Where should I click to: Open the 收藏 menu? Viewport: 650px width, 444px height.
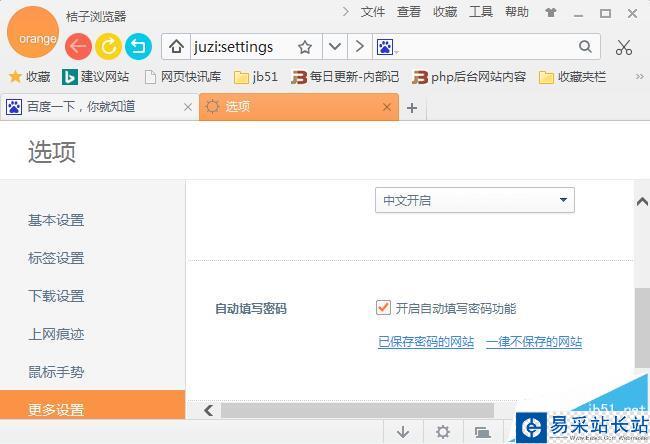click(x=445, y=12)
